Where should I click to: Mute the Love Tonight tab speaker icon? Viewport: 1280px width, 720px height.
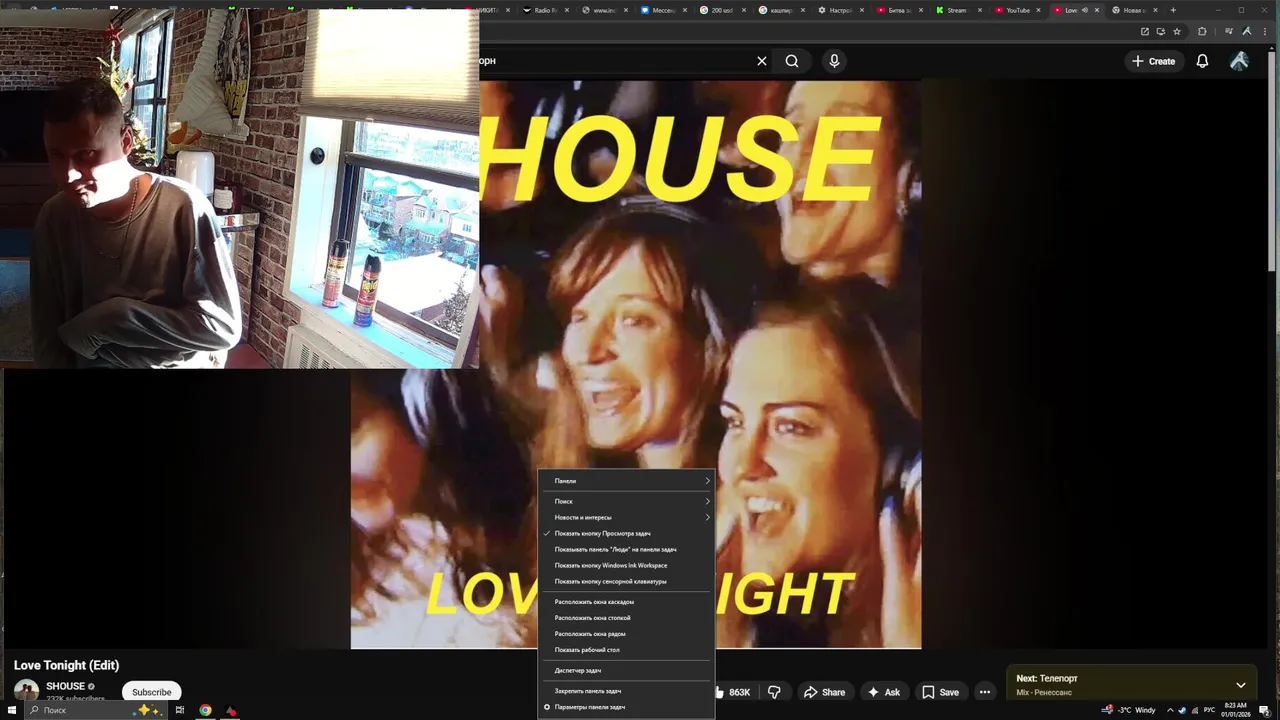click(1085, 10)
